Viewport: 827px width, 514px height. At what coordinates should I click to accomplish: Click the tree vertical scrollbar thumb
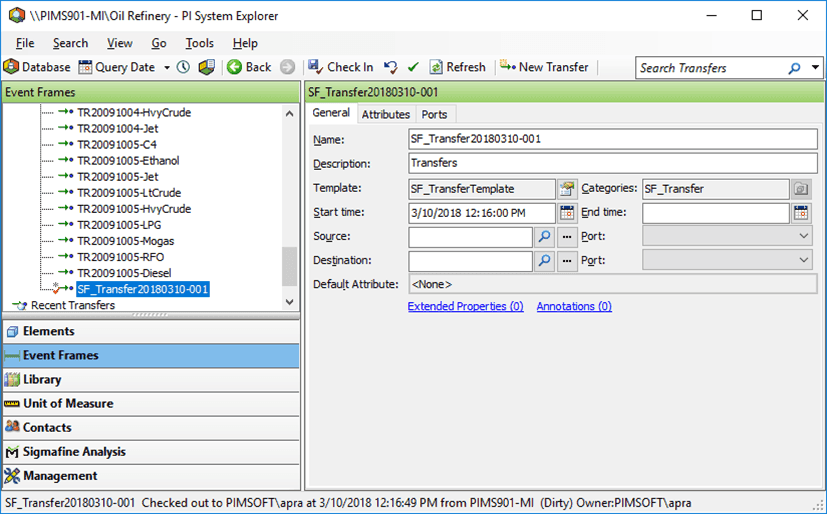(x=290, y=267)
